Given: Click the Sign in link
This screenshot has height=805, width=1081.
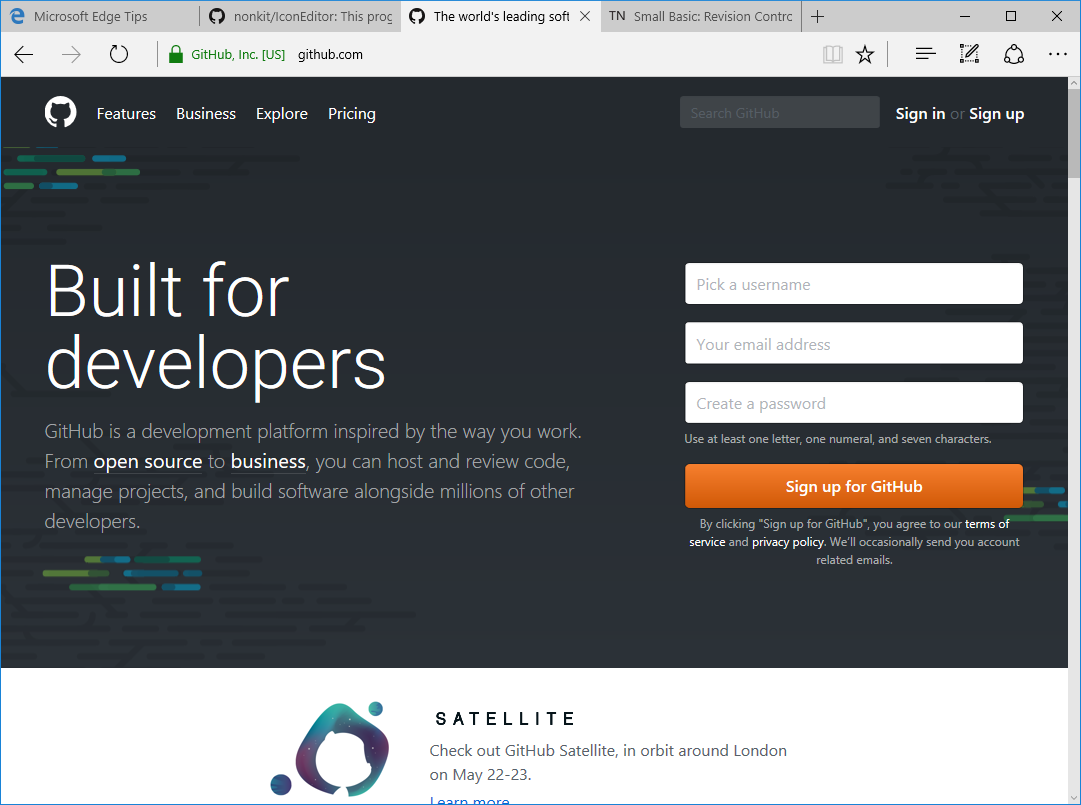Looking at the screenshot, I should coord(920,114).
